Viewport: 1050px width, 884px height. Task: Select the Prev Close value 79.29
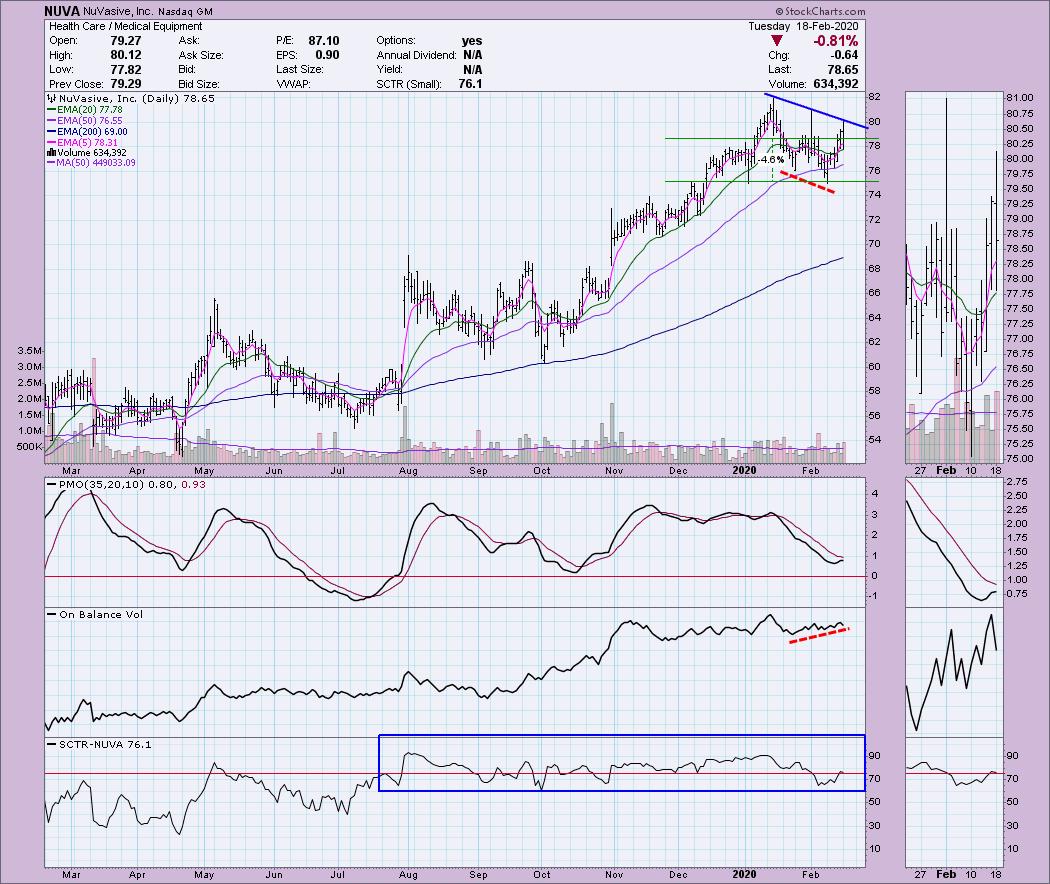126,84
